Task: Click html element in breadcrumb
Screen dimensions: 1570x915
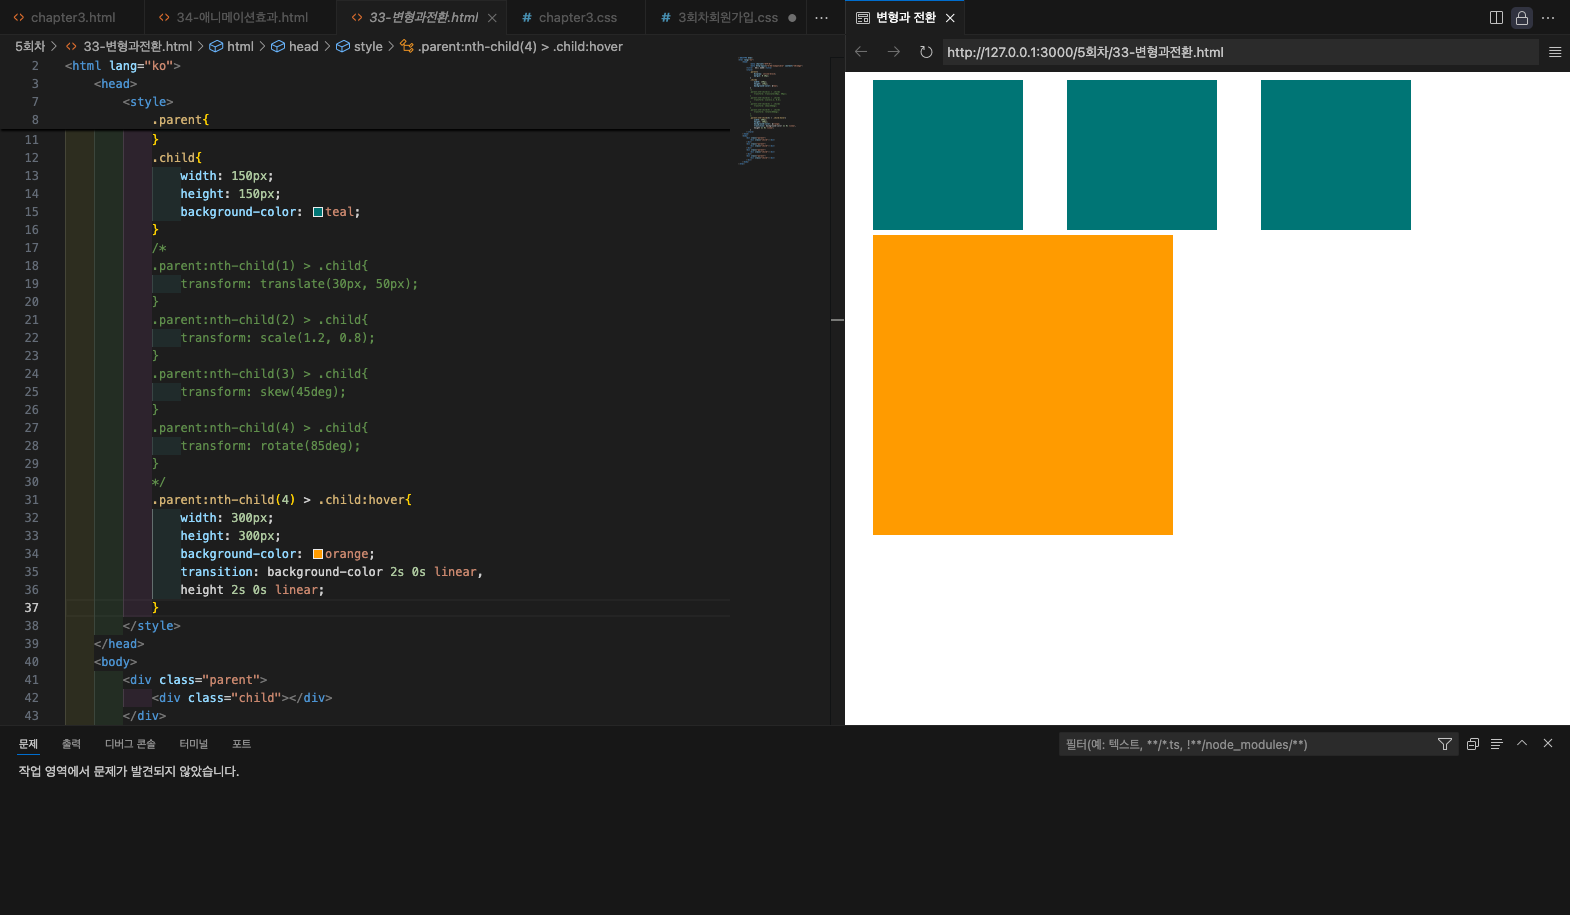Action: pyautogui.click(x=231, y=46)
